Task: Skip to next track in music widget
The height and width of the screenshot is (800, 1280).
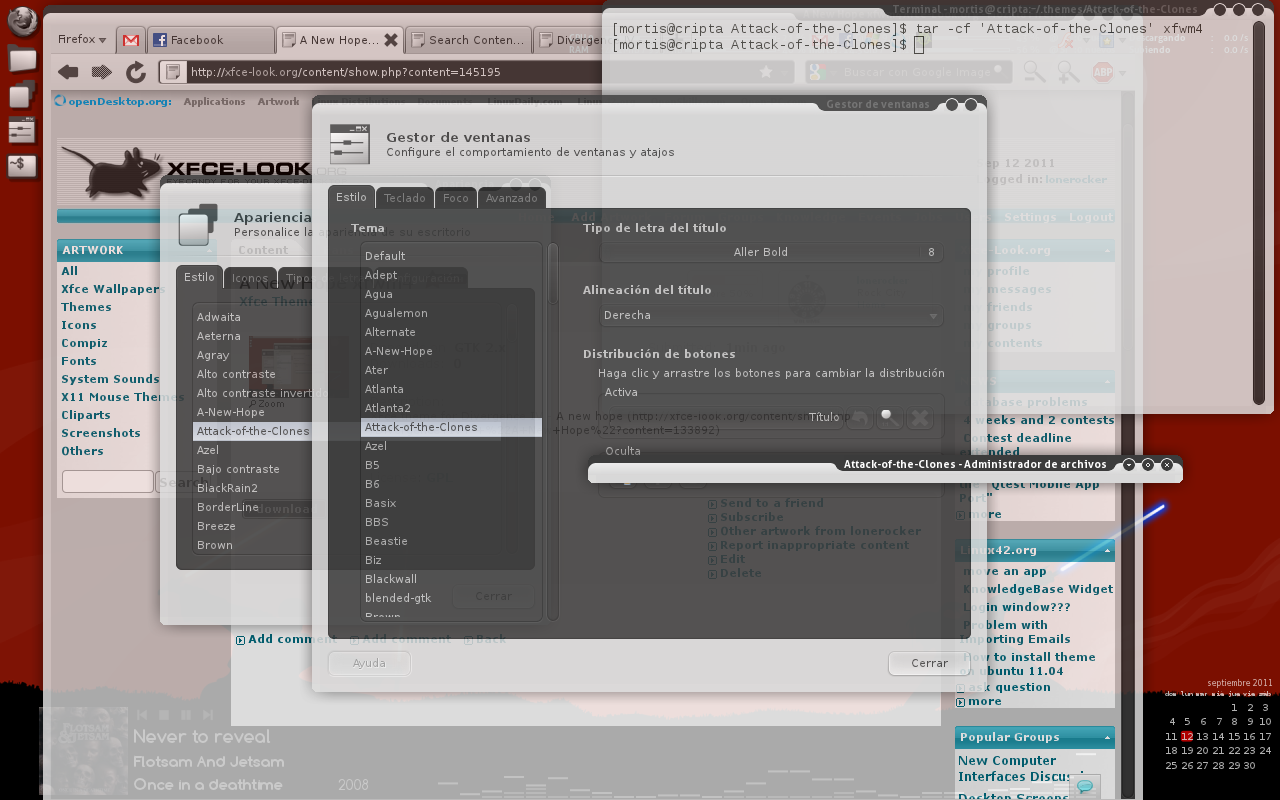Action: (x=208, y=715)
